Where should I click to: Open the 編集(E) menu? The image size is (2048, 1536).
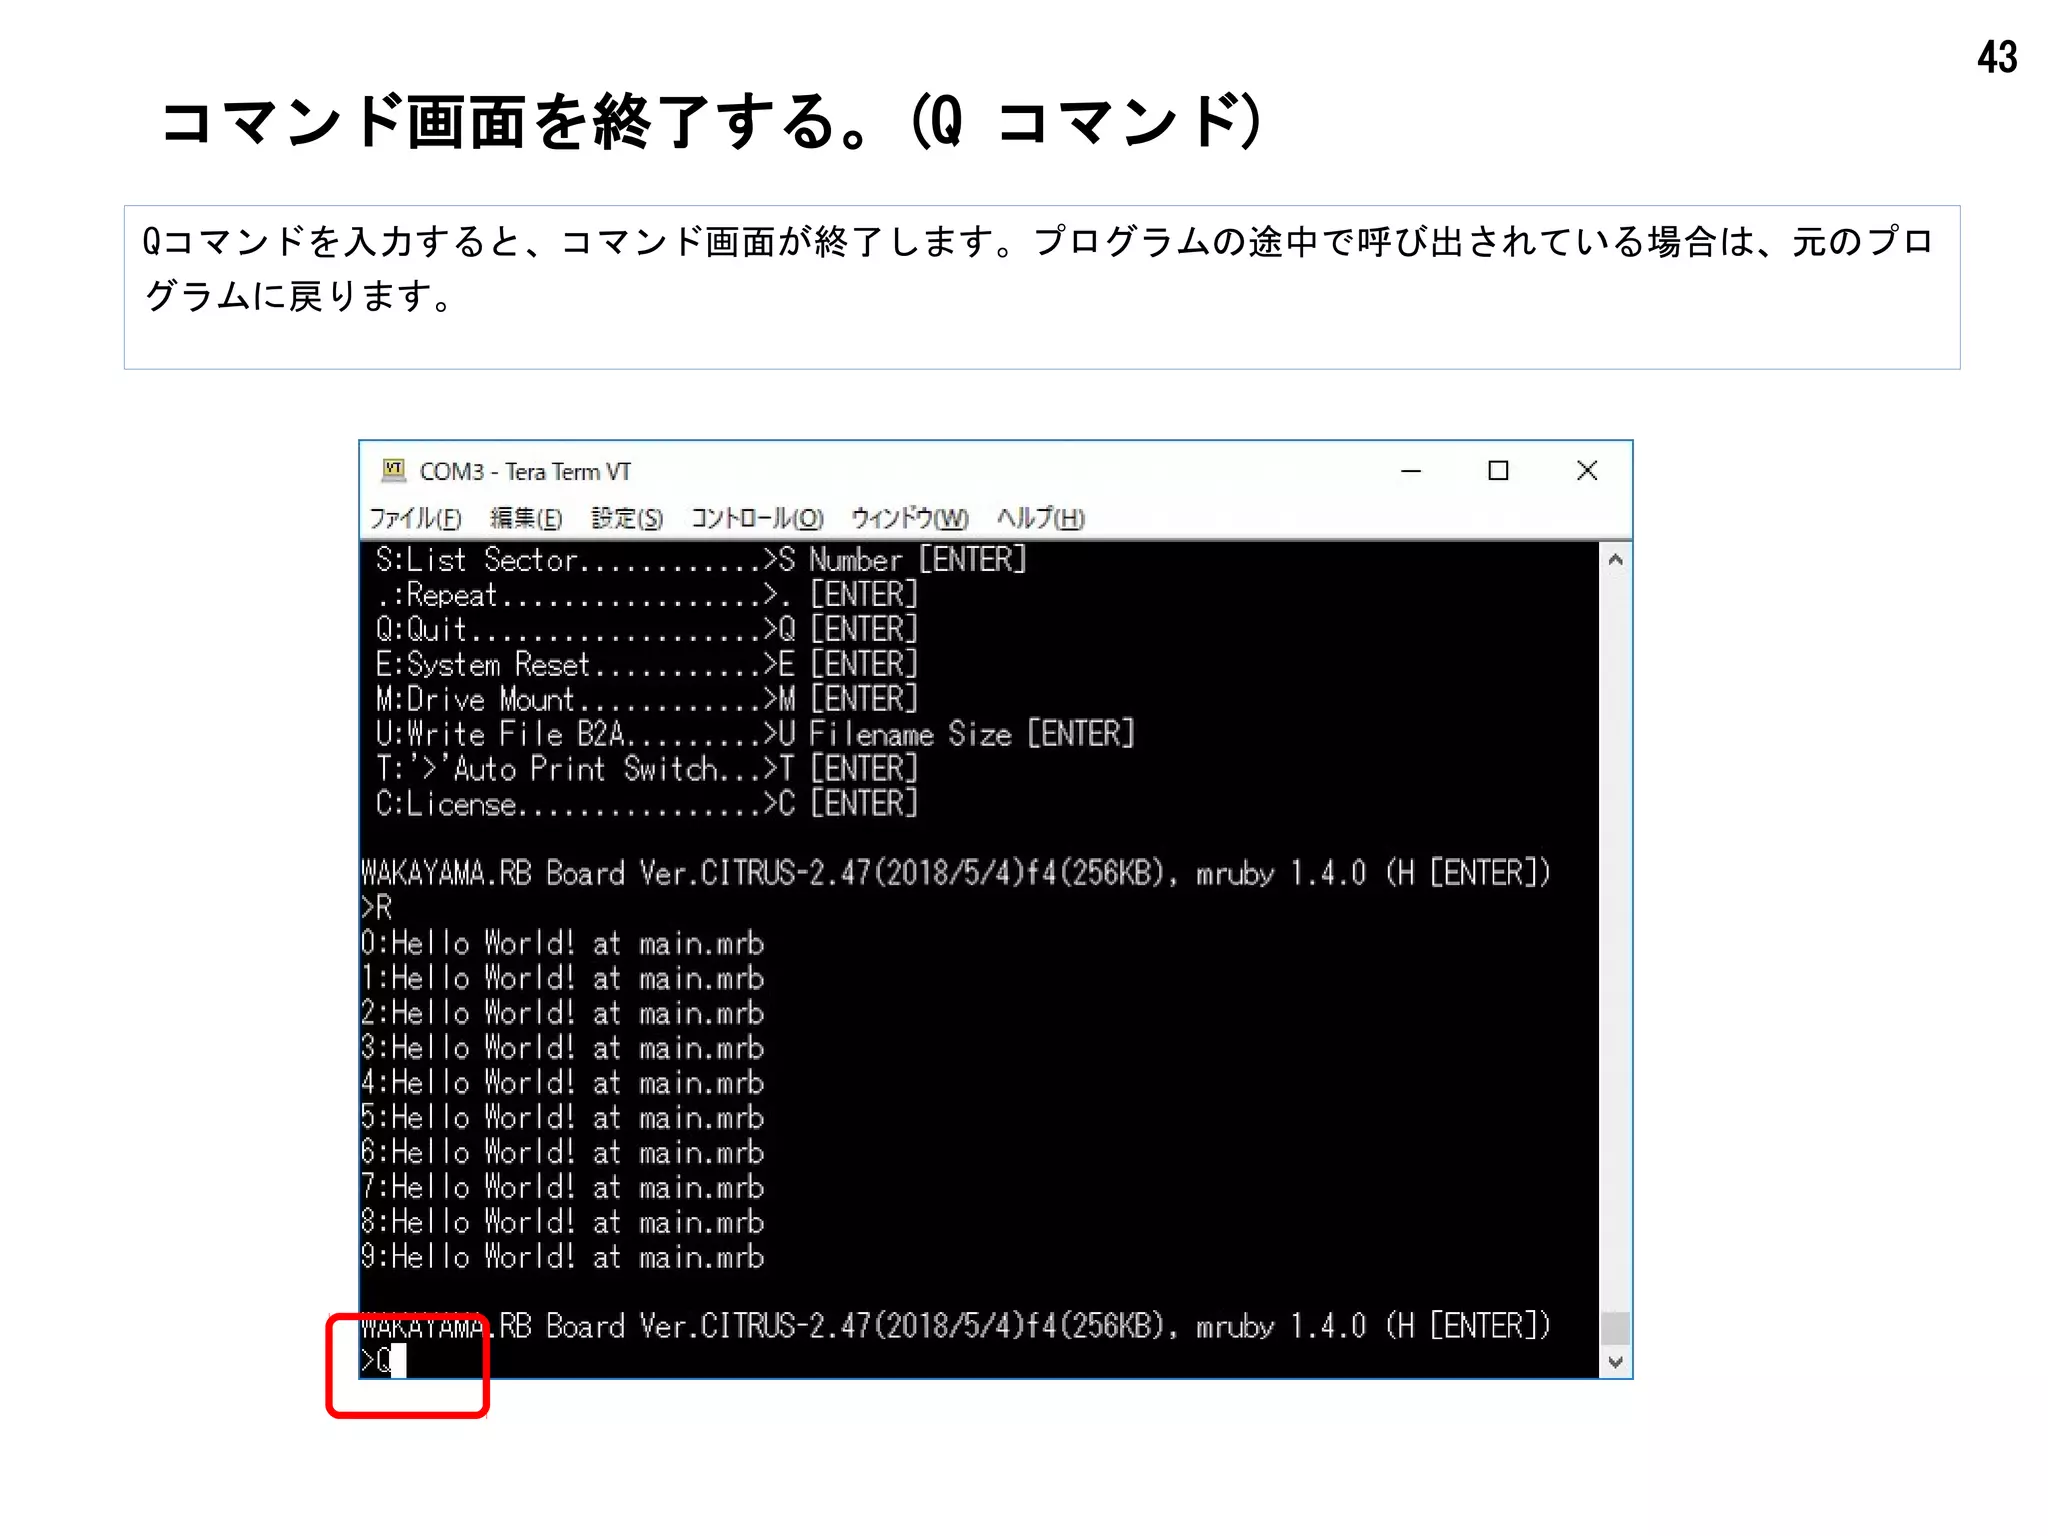click(526, 518)
